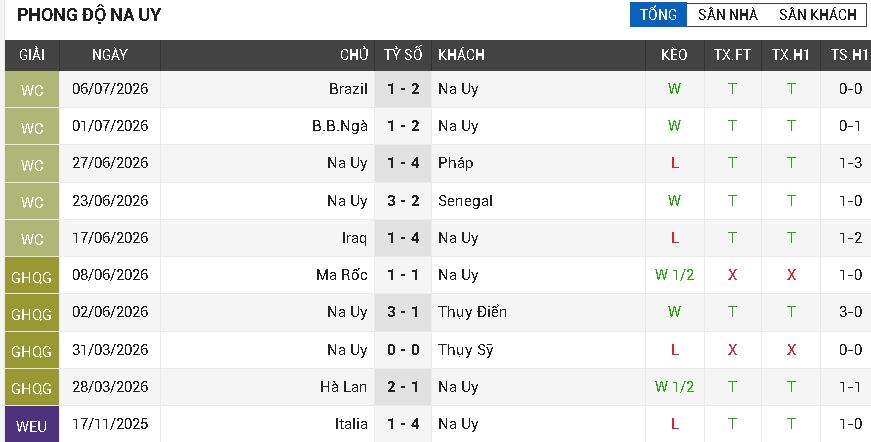Switch to the TỔNG tab
Screen dimensions: 871x442
658,14
